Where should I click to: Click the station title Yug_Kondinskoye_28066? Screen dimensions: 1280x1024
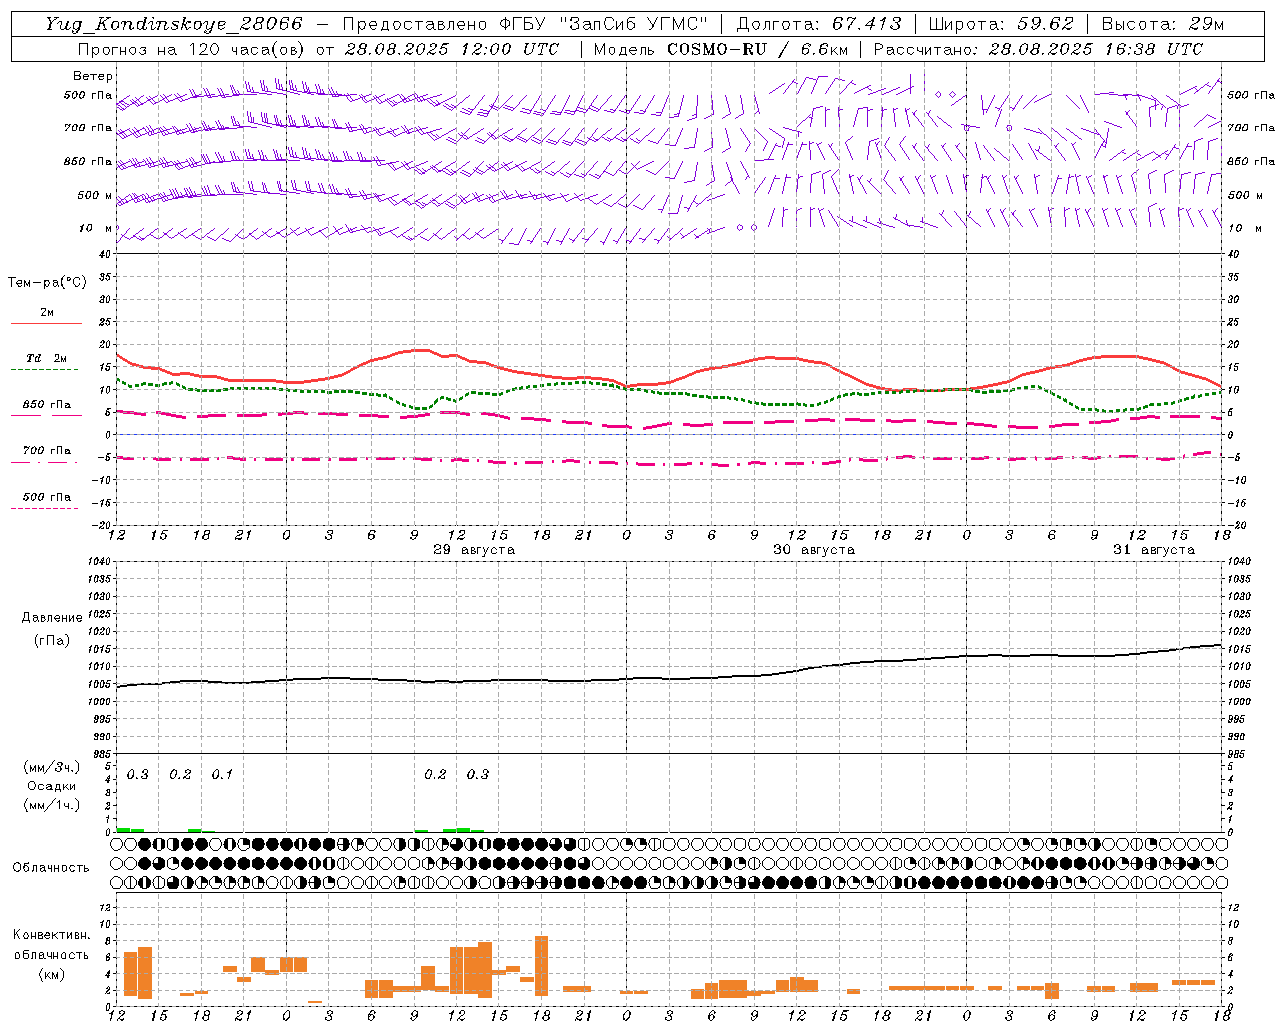click(173, 24)
